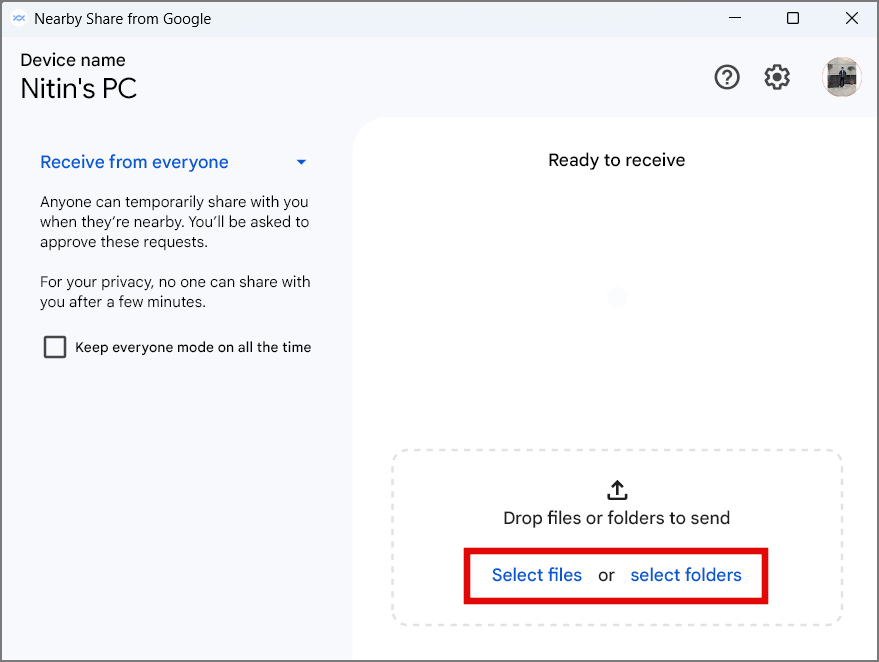The image size is (879, 662).
Task: Maximize the Nearby Share window
Action: pos(793,19)
